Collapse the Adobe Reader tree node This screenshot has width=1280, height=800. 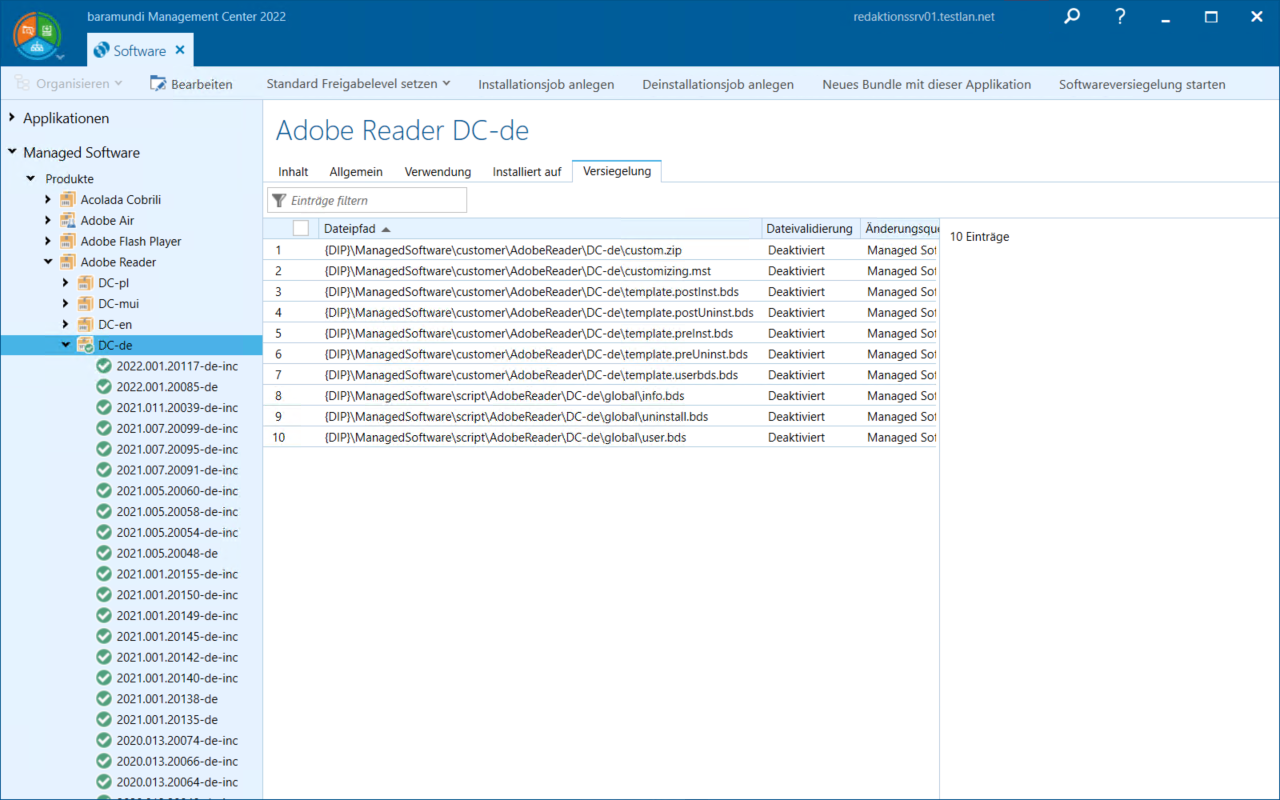(48, 262)
